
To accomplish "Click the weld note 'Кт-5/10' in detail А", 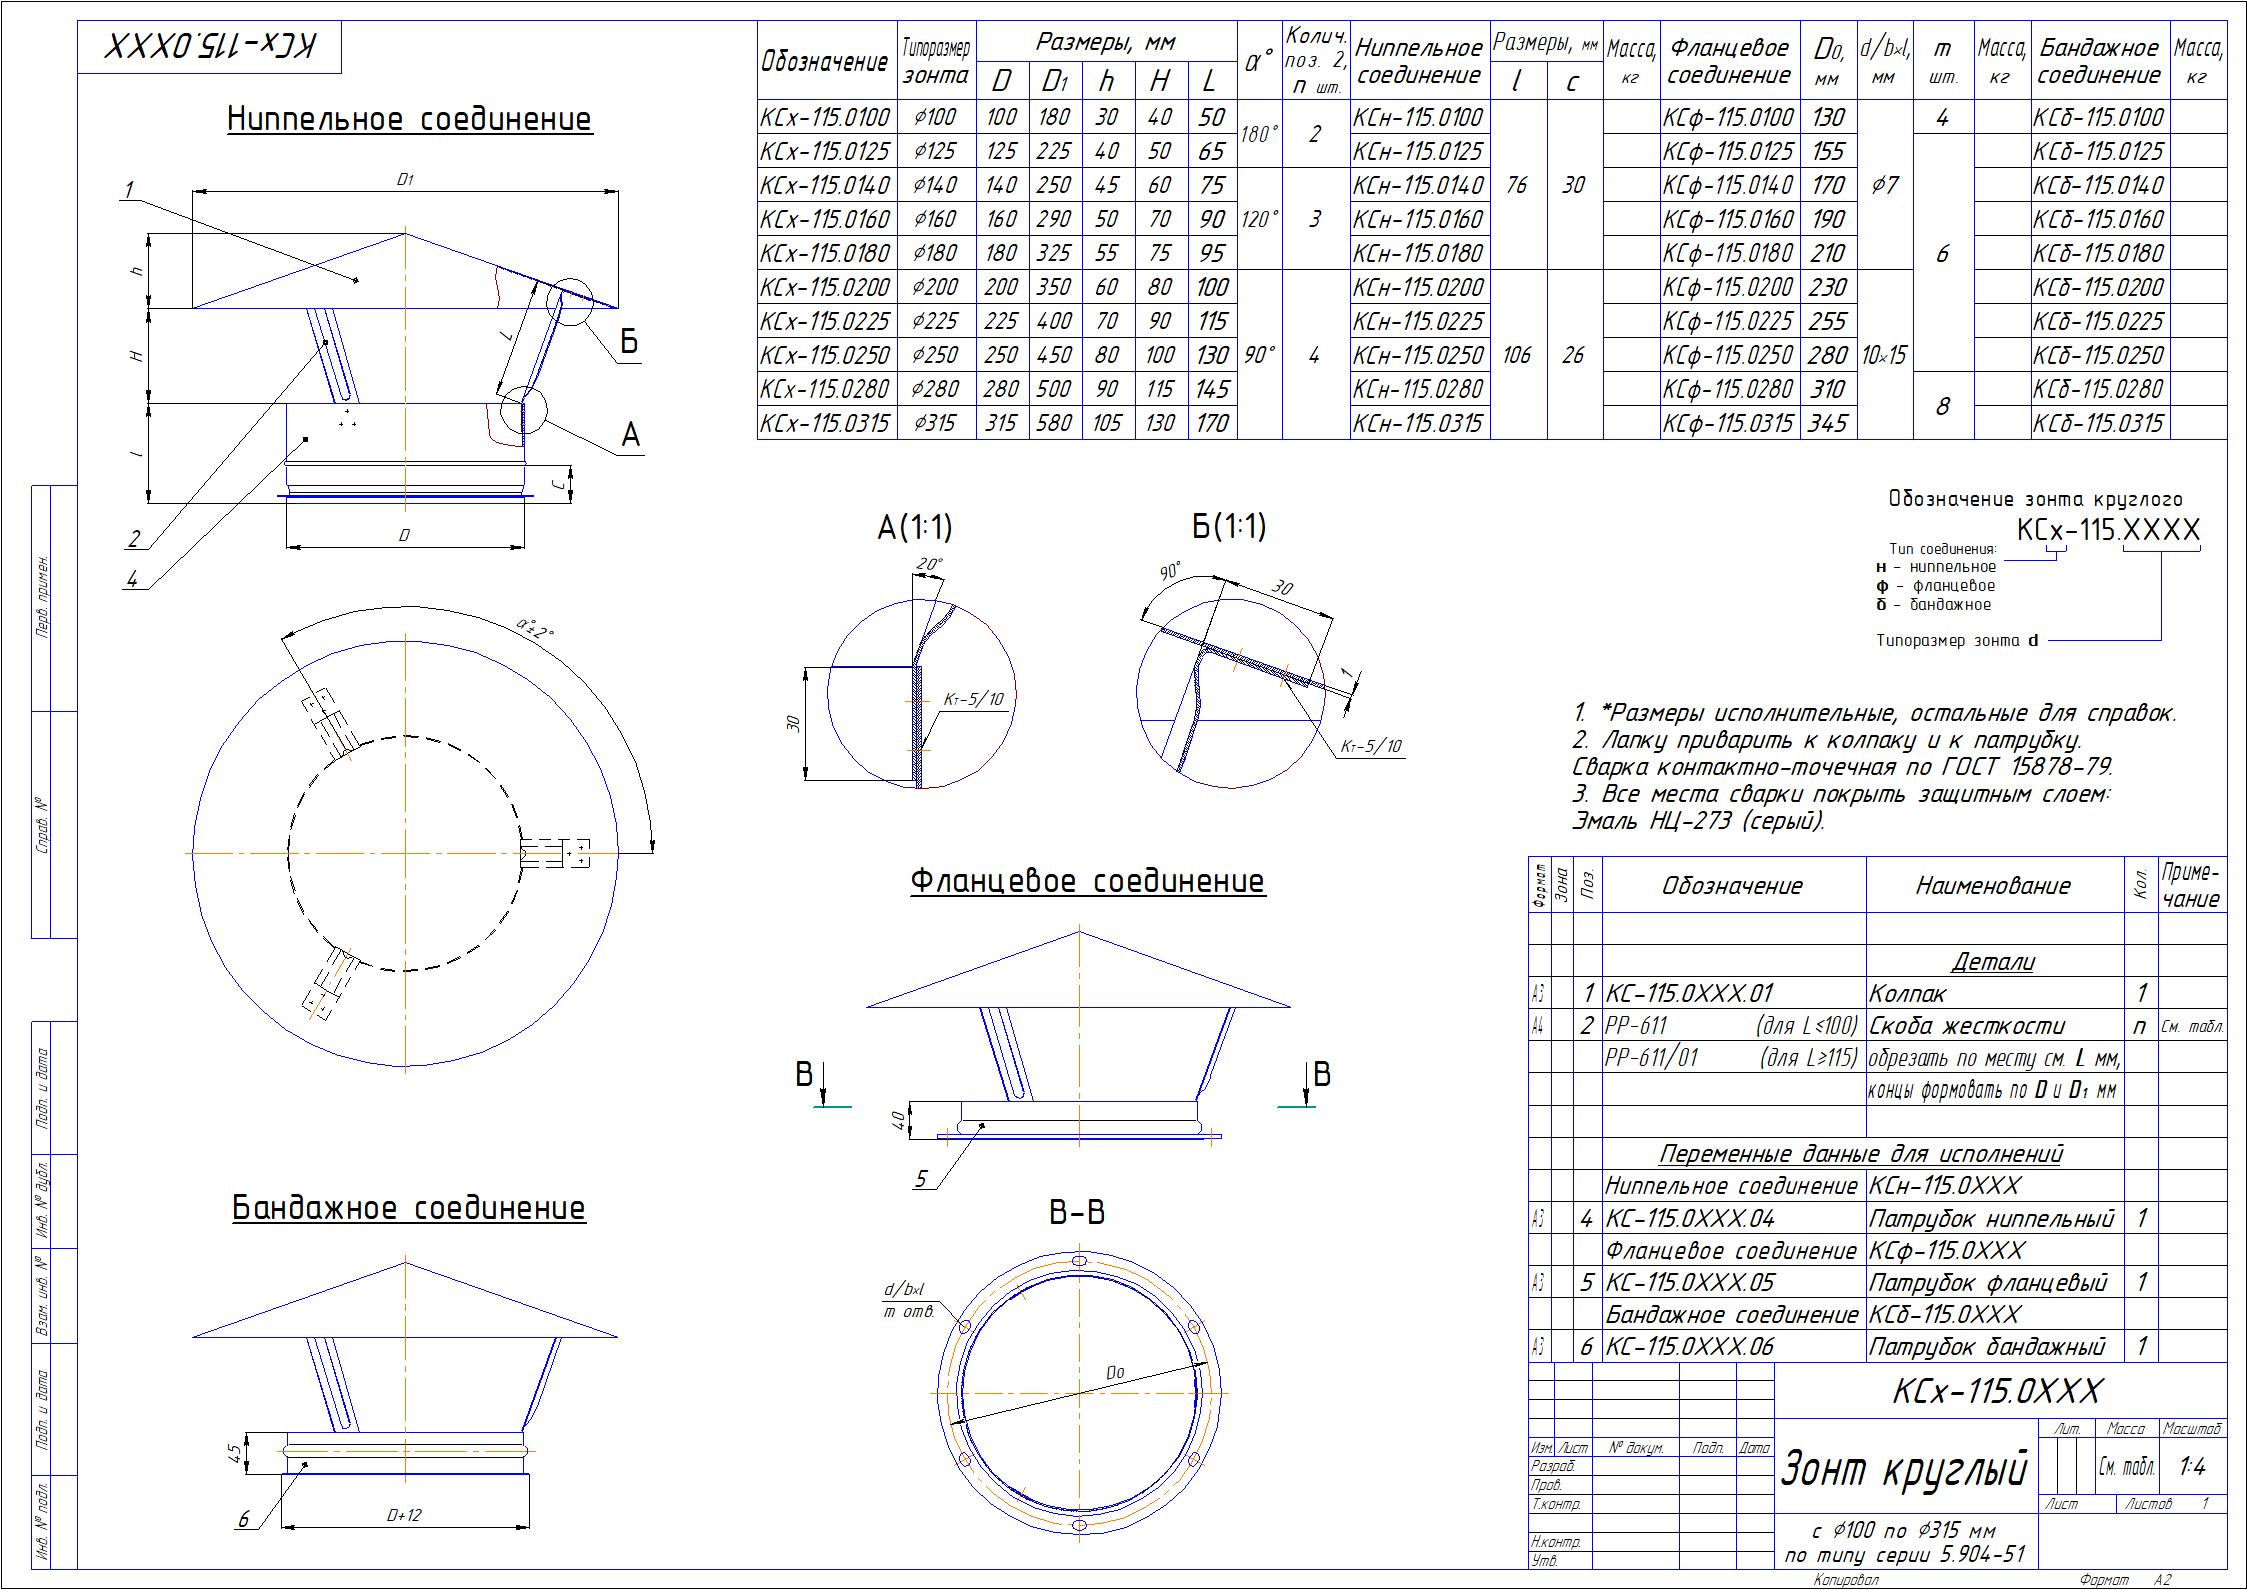I will point(972,699).
